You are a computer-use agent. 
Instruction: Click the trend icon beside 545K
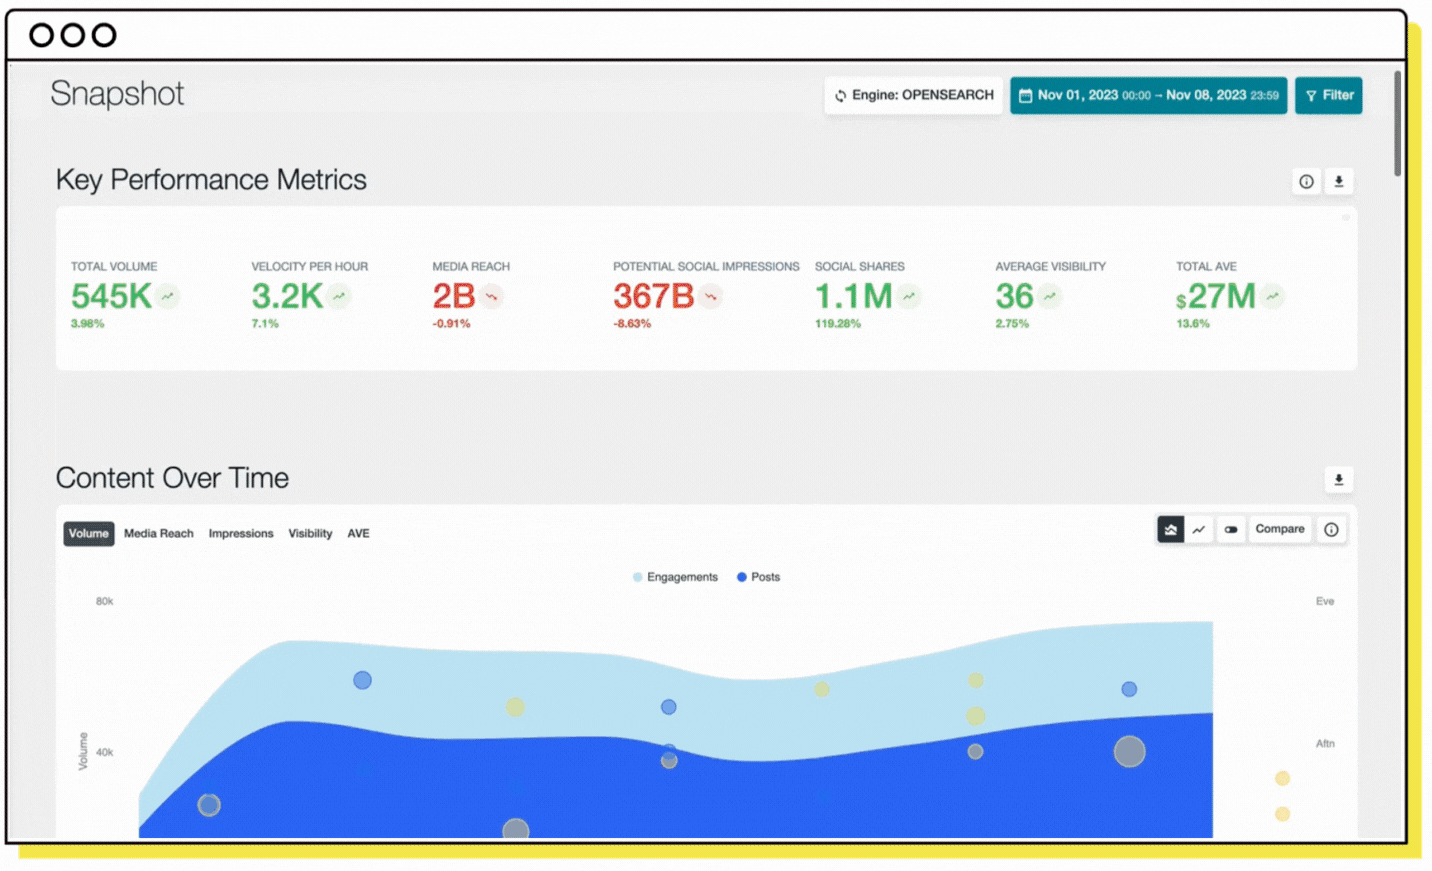pyautogui.click(x=168, y=296)
